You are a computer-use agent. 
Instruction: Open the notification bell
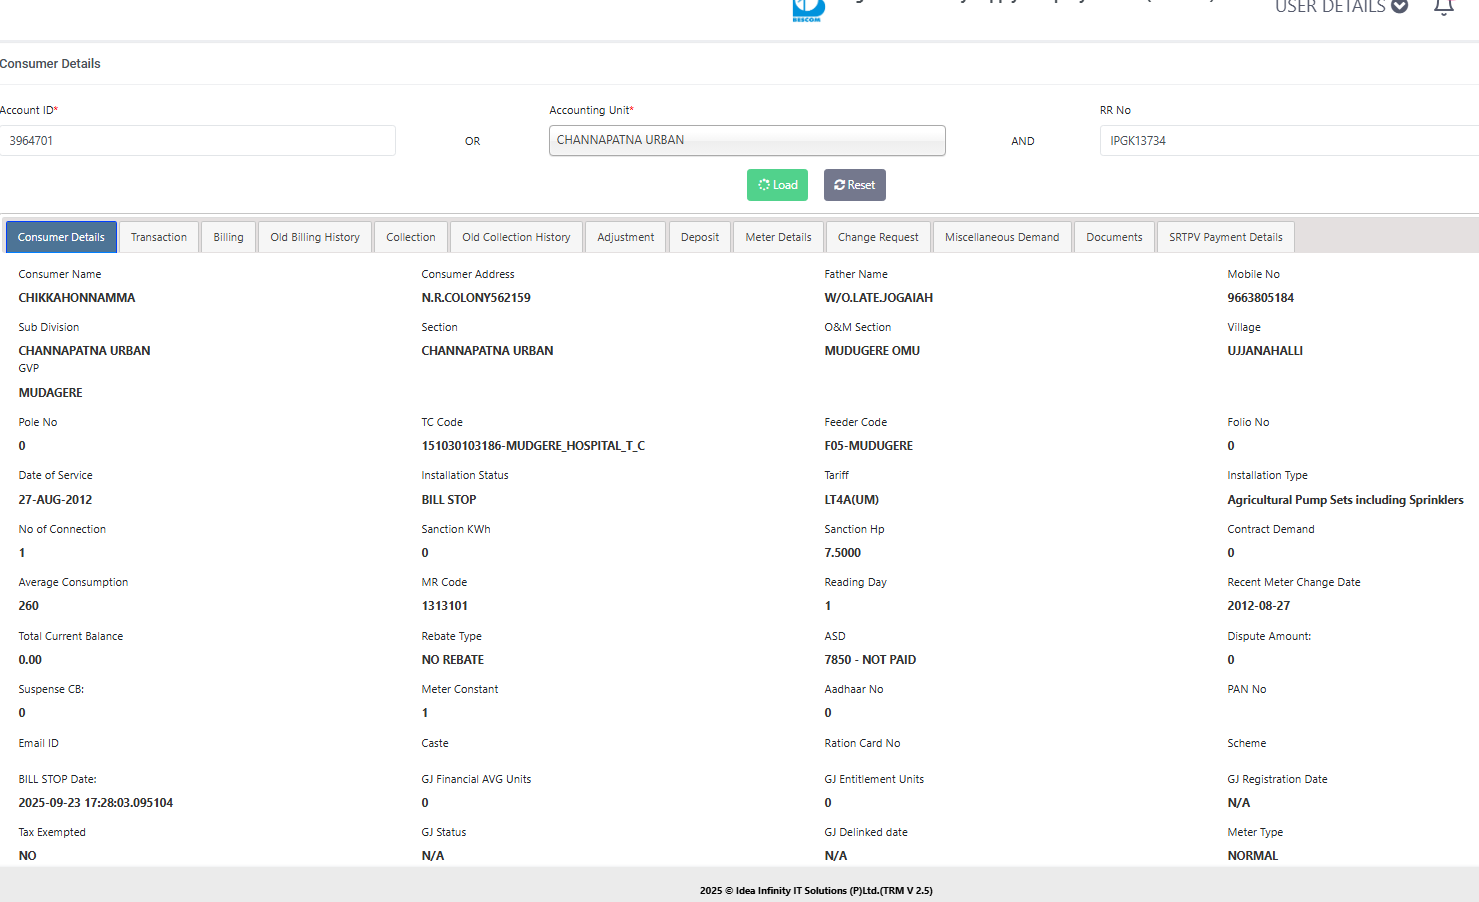1443,7
